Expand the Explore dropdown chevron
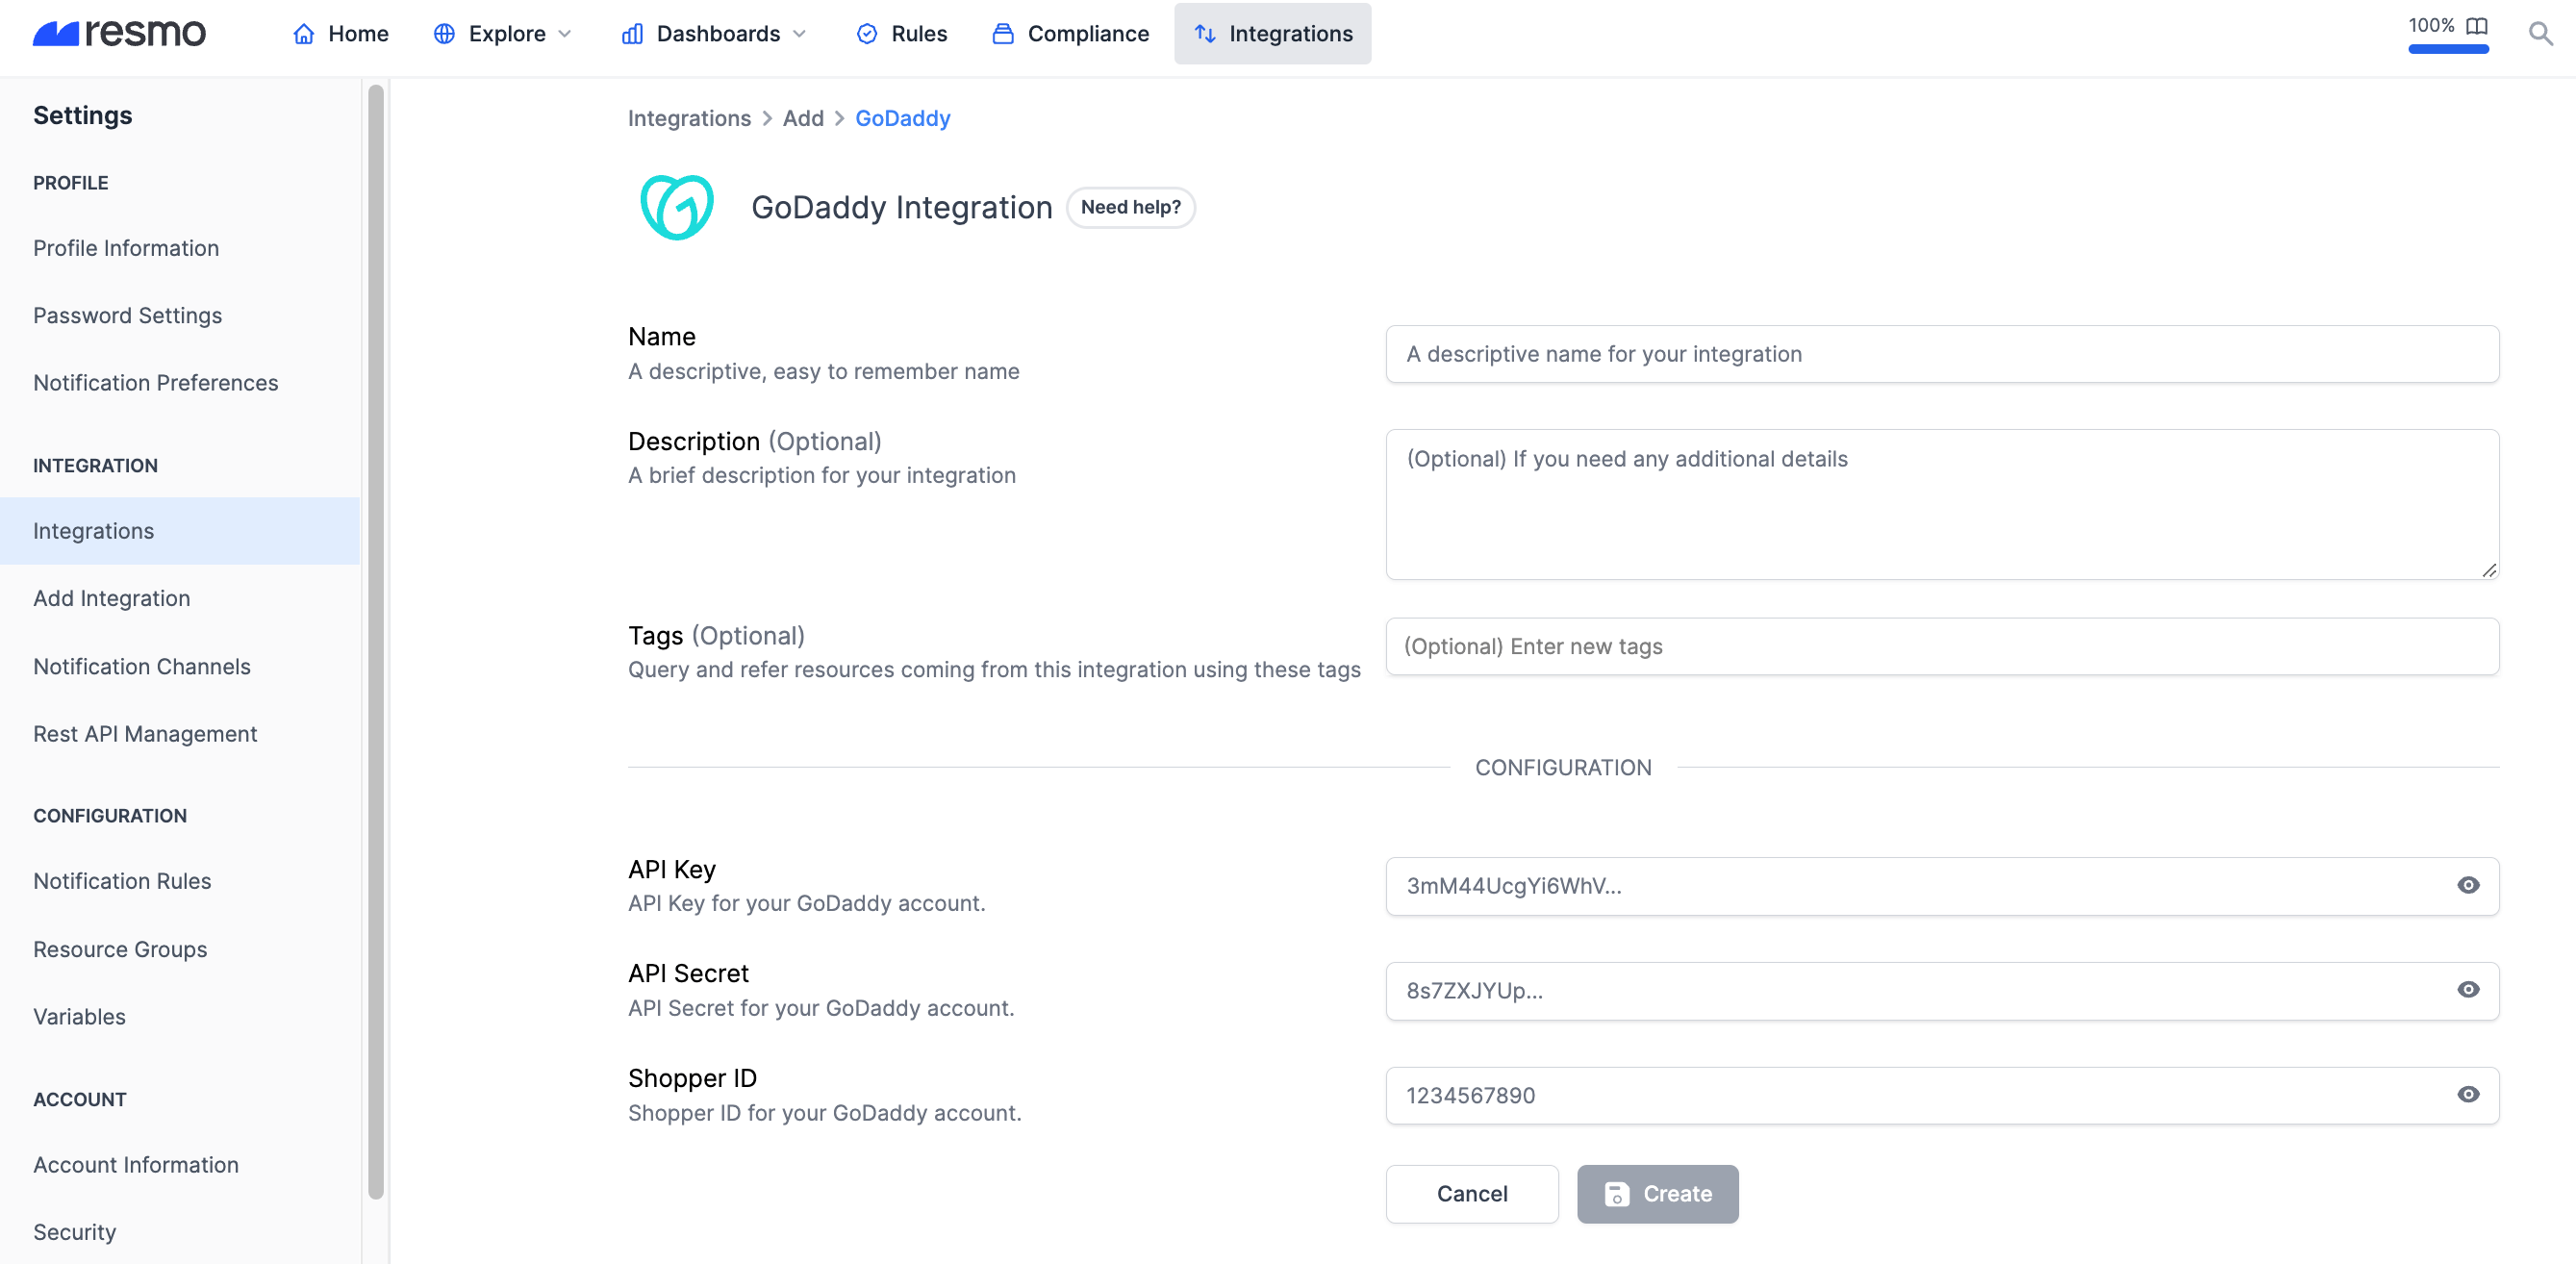Image resolution: width=2576 pixels, height=1264 pixels. 565,34
